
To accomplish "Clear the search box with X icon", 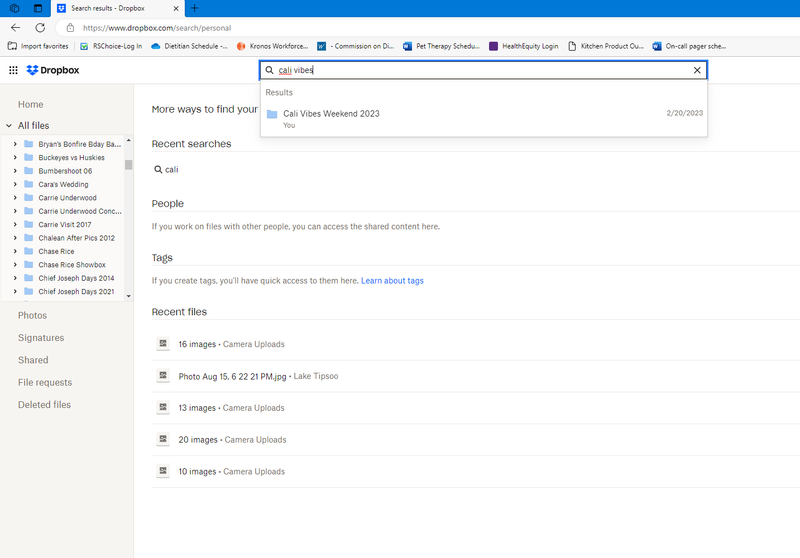I will 697,71.
